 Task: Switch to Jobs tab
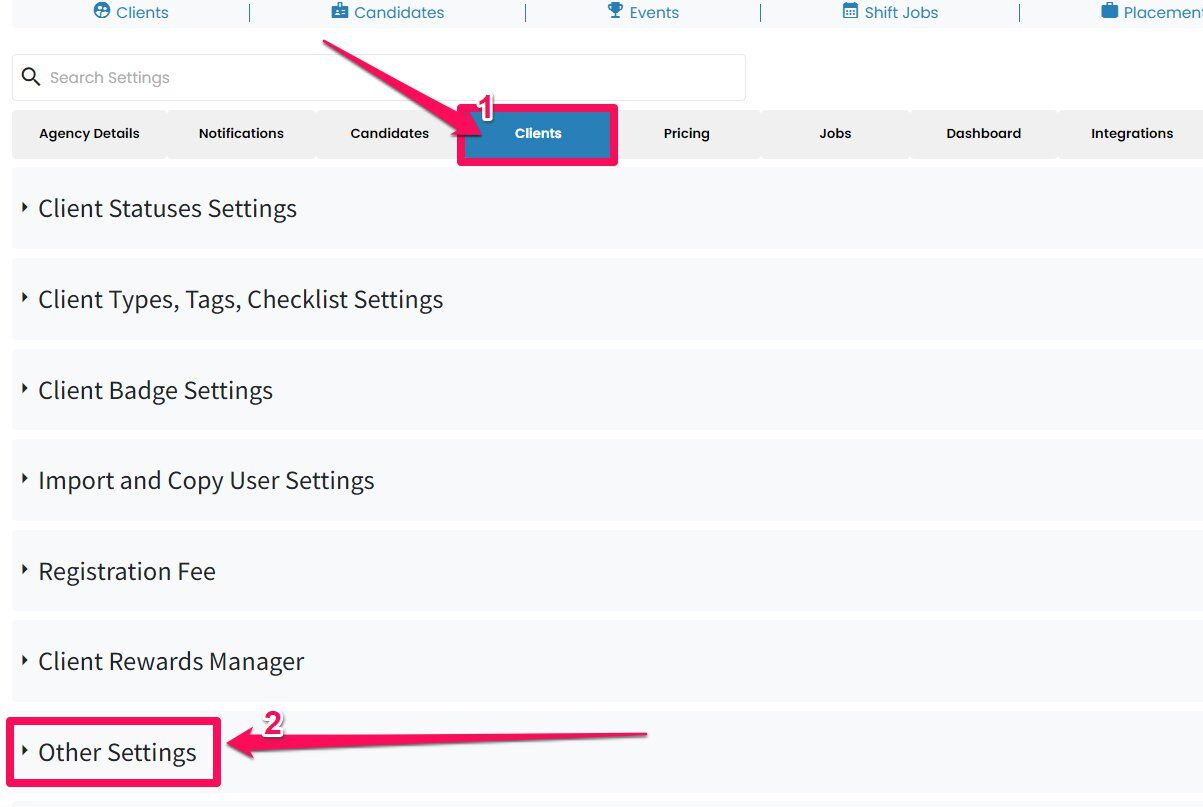[835, 134]
